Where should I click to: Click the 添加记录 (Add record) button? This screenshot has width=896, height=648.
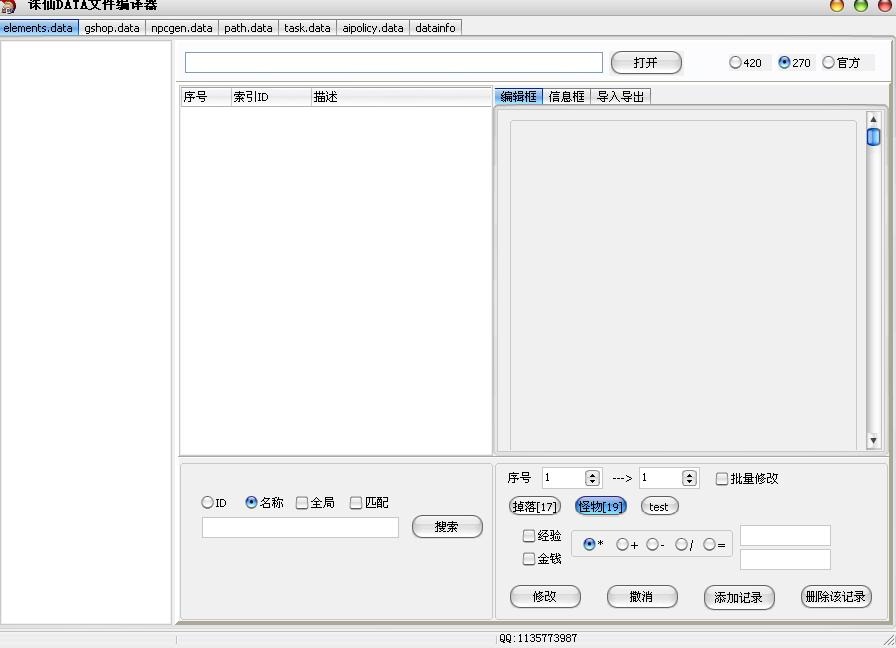coord(739,596)
